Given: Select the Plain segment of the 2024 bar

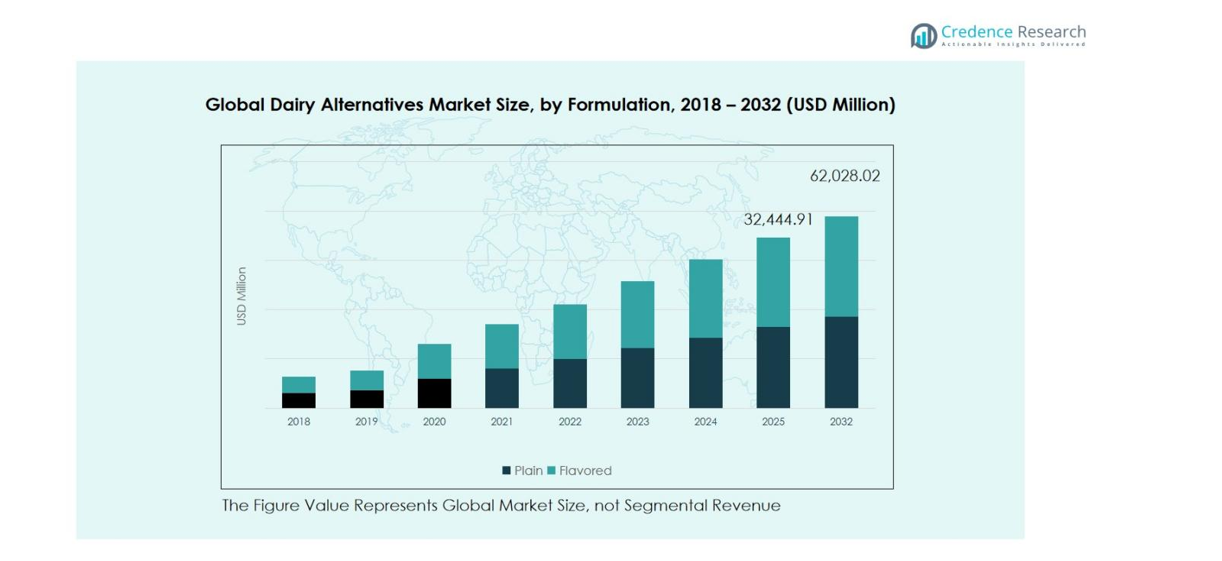Looking at the screenshot, I should (x=705, y=373).
